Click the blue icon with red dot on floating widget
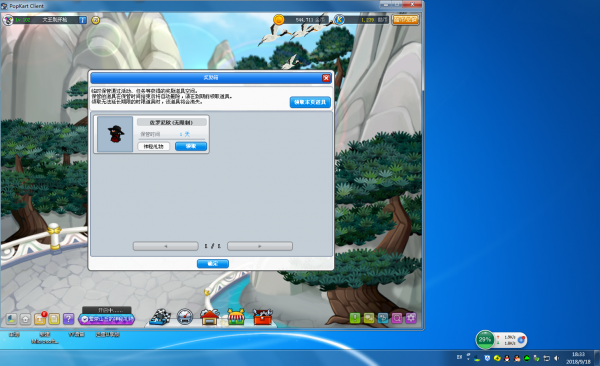 (x=521, y=340)
